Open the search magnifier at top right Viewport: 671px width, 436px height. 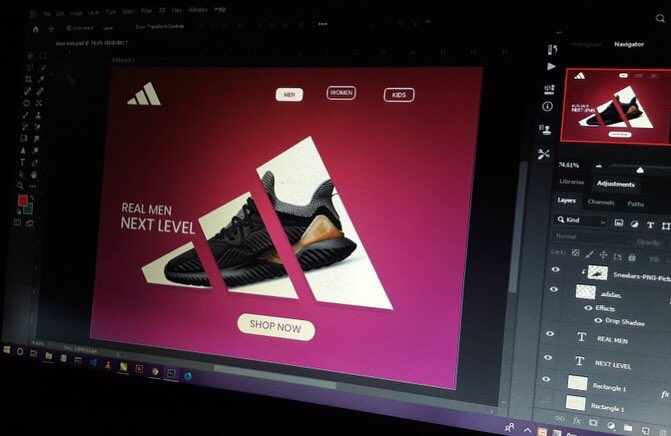[x=660, y=18]
